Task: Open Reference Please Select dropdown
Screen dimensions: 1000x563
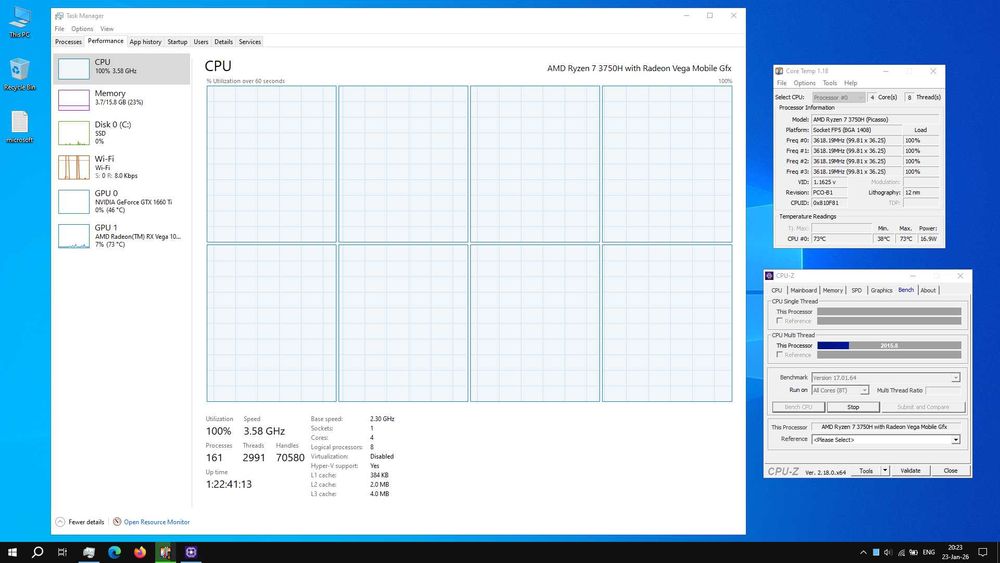Action: pos(885,439)
